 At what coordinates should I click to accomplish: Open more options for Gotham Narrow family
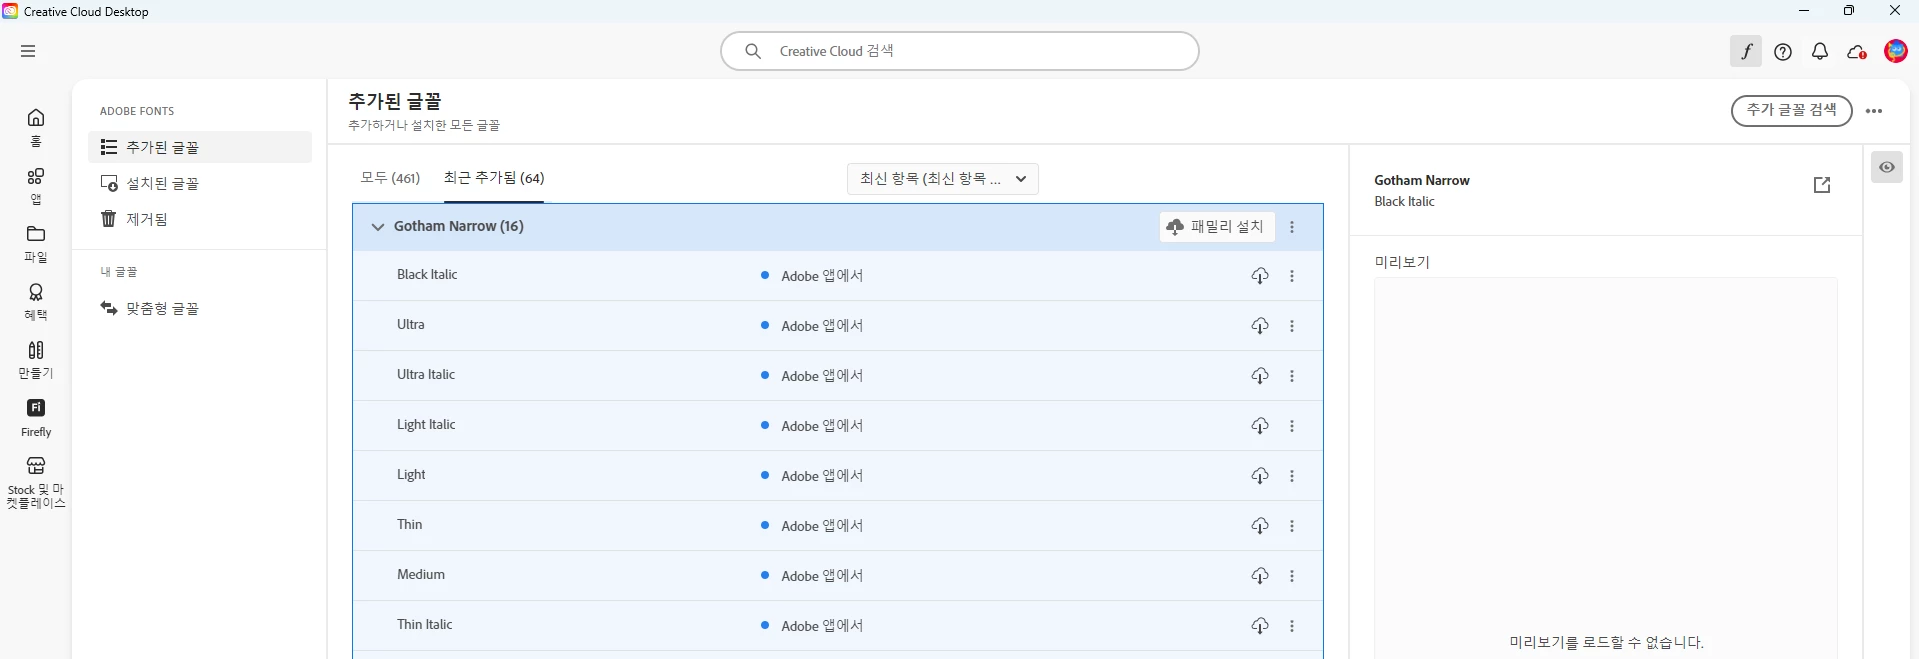click(1292, 227)
